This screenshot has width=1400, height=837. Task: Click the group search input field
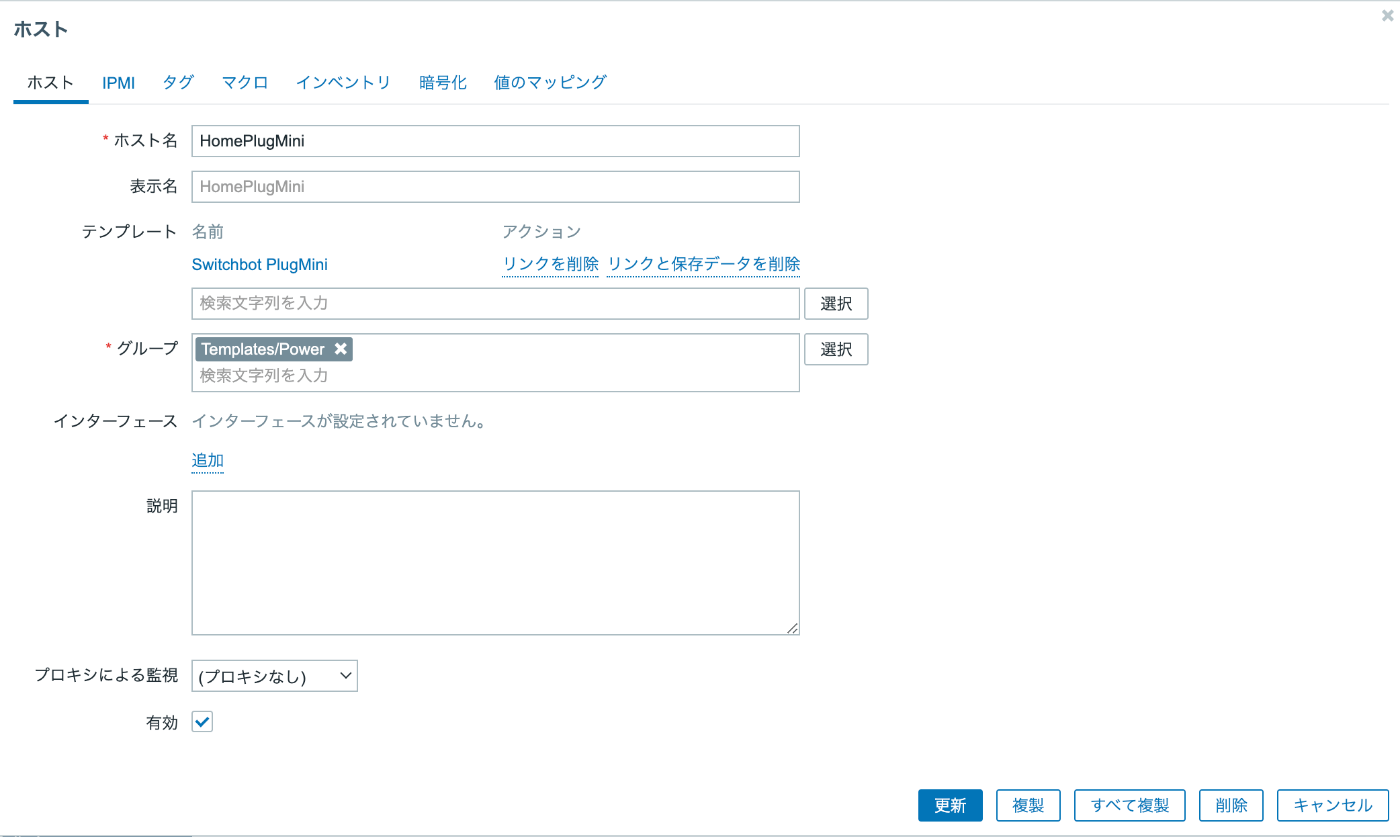496,376
